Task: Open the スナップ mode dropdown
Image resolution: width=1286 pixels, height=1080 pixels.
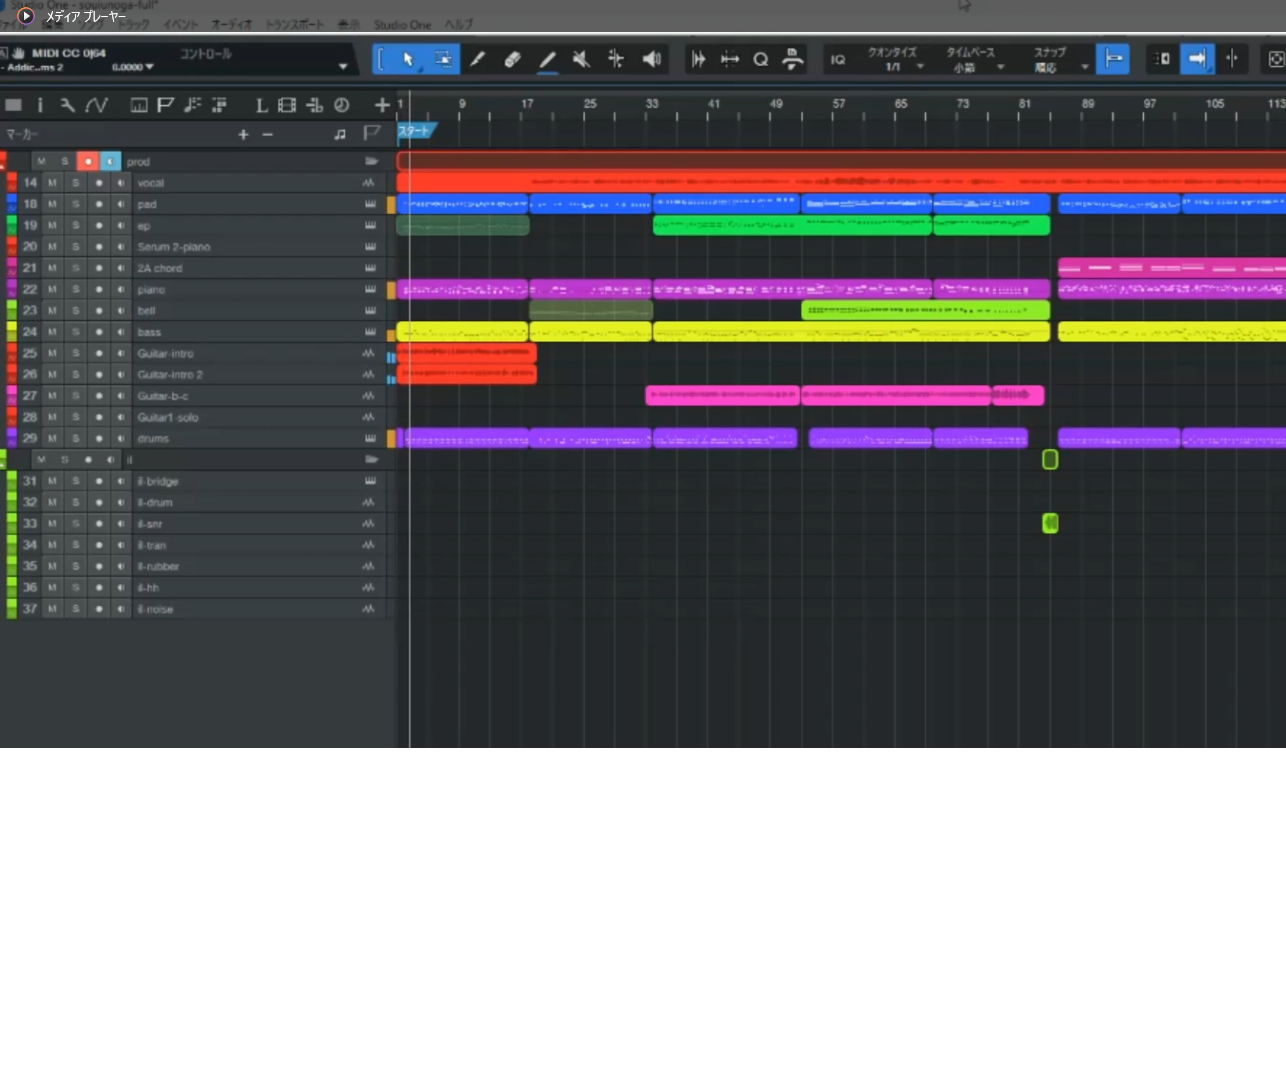Action: pos(1084,67)
